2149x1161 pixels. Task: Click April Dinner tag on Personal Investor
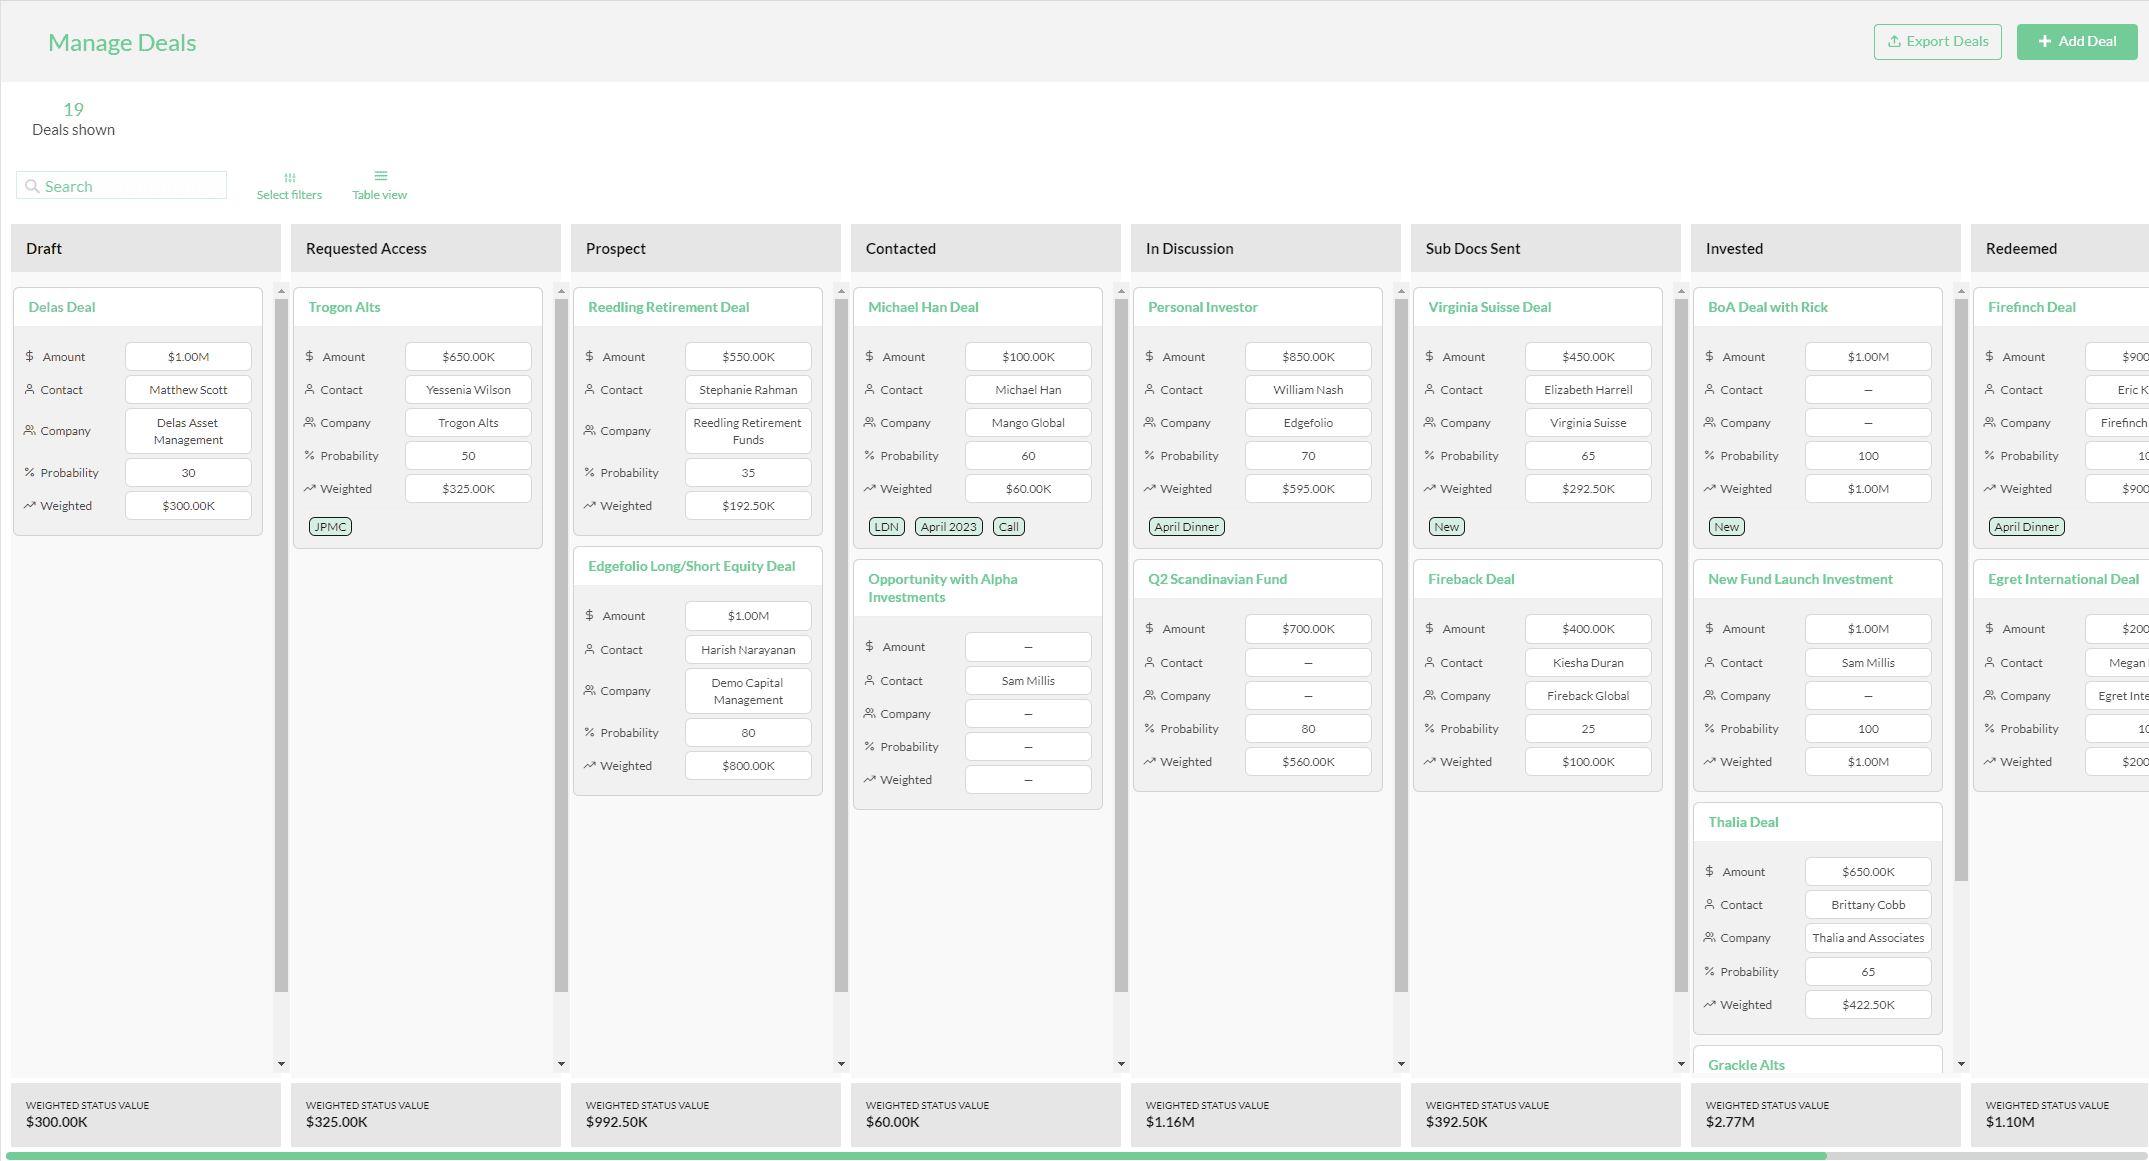click(x=1186, y=527)
